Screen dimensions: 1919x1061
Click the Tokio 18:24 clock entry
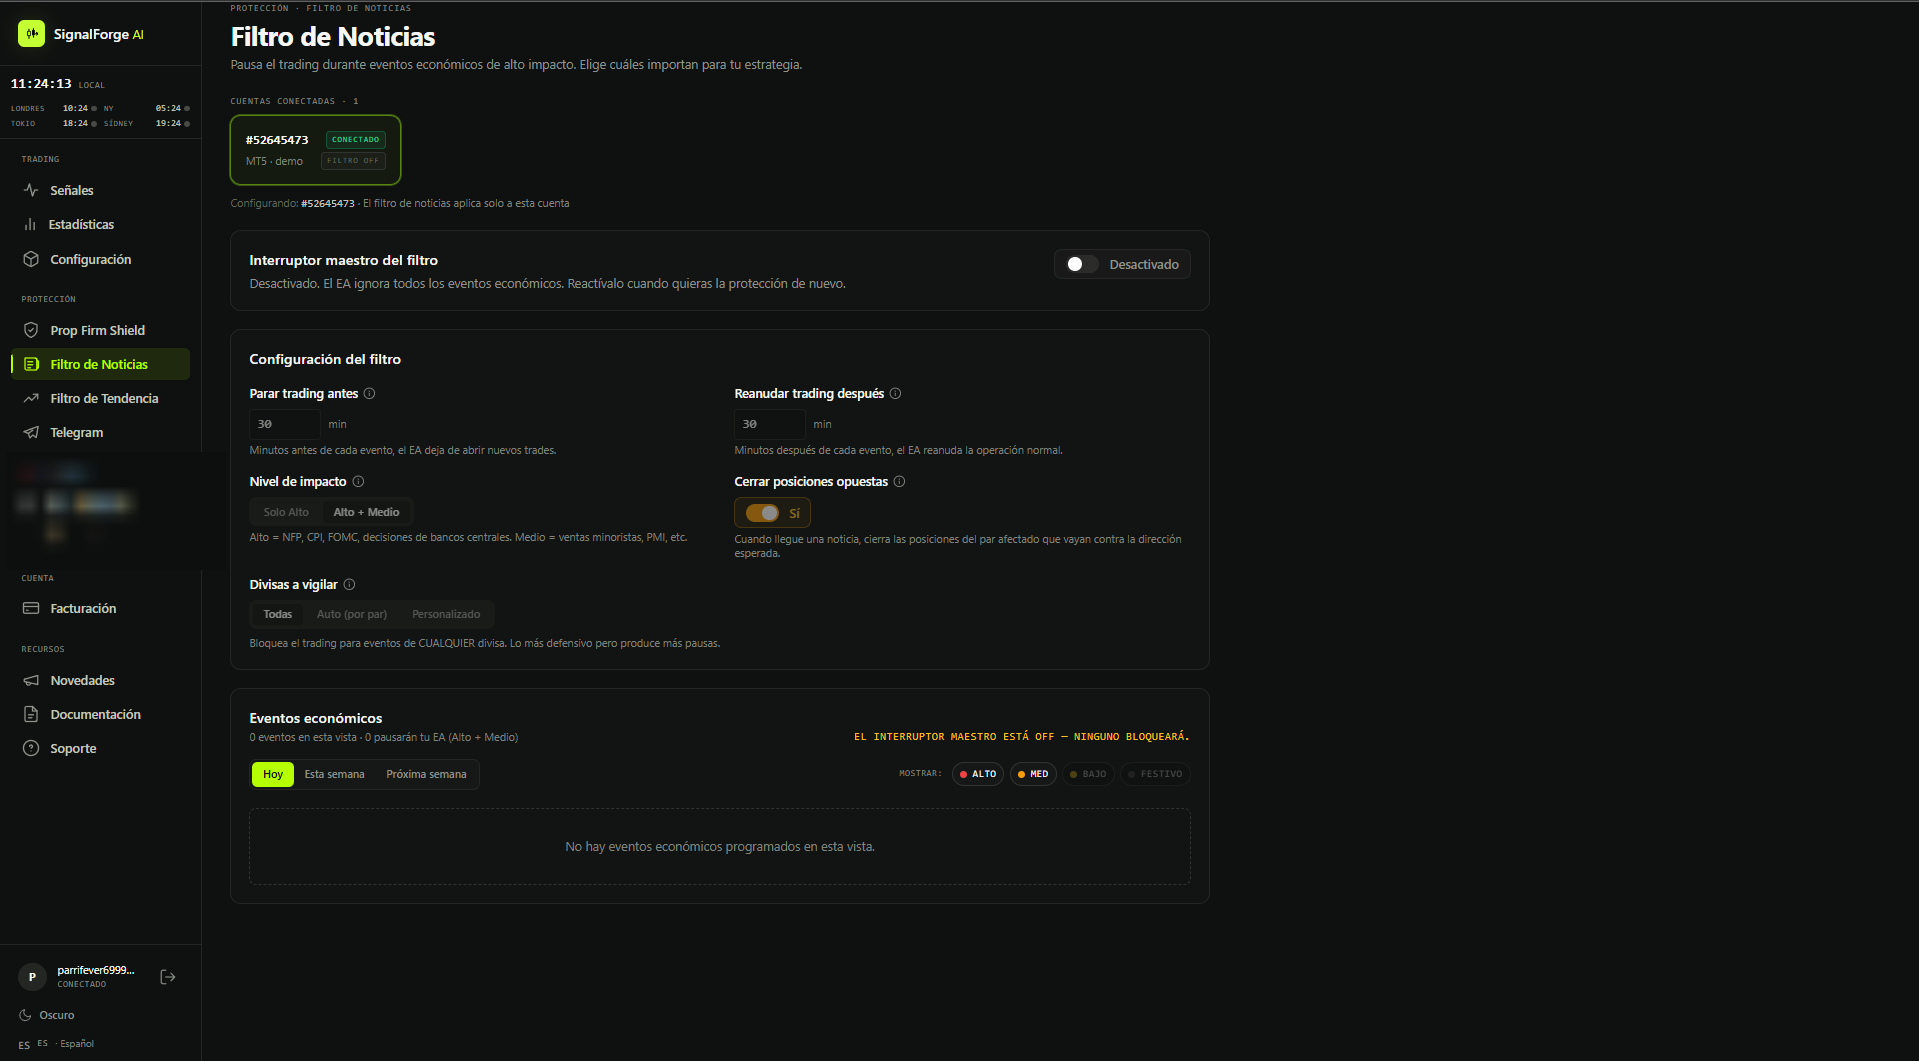53,124
